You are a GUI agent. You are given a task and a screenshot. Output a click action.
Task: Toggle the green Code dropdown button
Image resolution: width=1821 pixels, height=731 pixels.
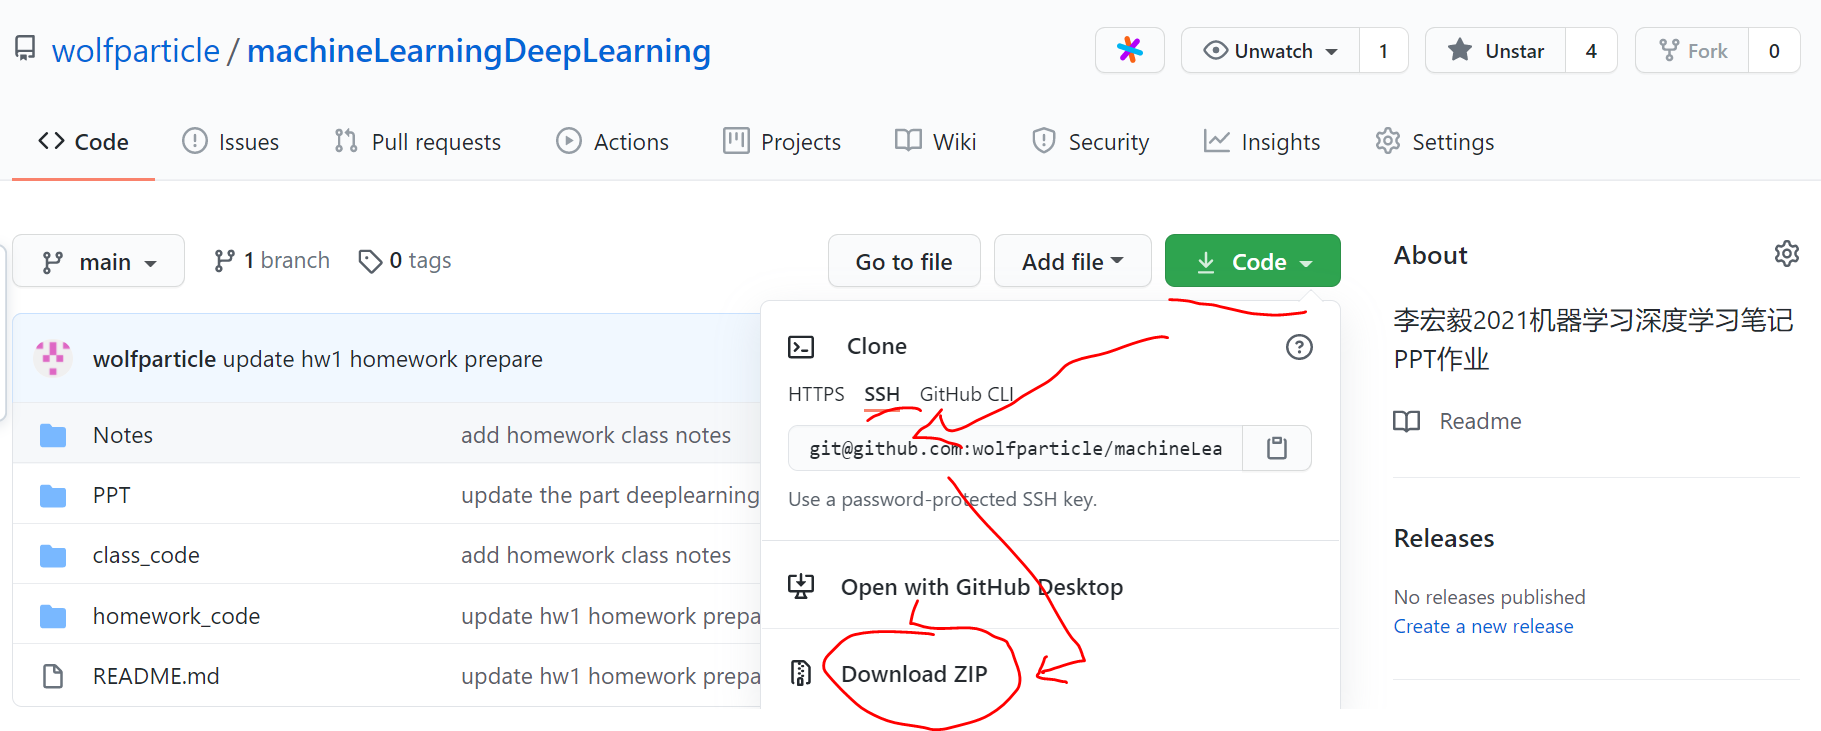(1252, 261)
